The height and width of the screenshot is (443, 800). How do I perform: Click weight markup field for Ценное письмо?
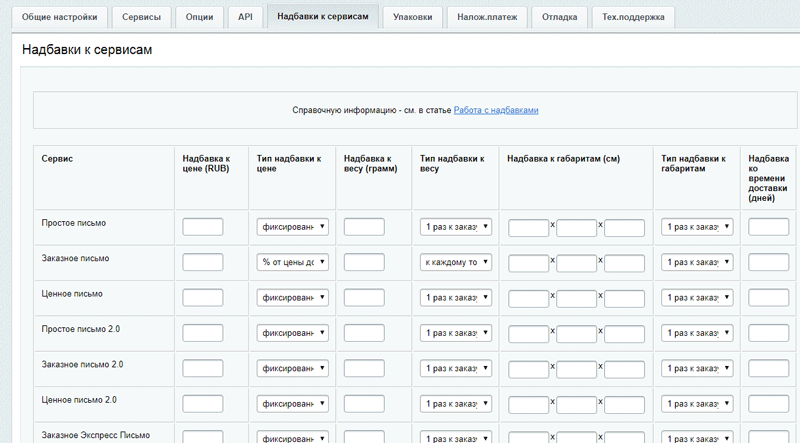(364, 298)
